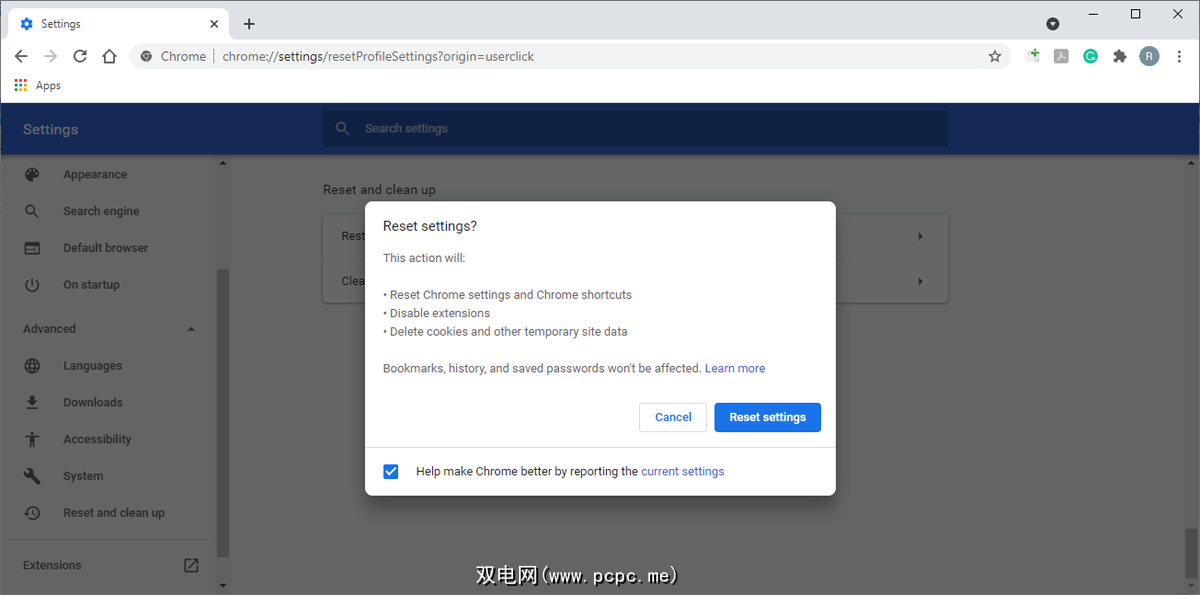The width and height of the screenshot is (1200, 600).
Task: Reload the current page
Action: click(x=80, y=56)
